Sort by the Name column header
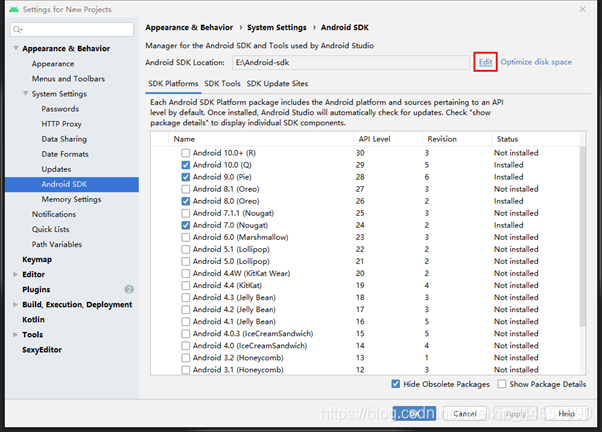The width and height of the screenshot is (602, 432). (x=261, y=139)
